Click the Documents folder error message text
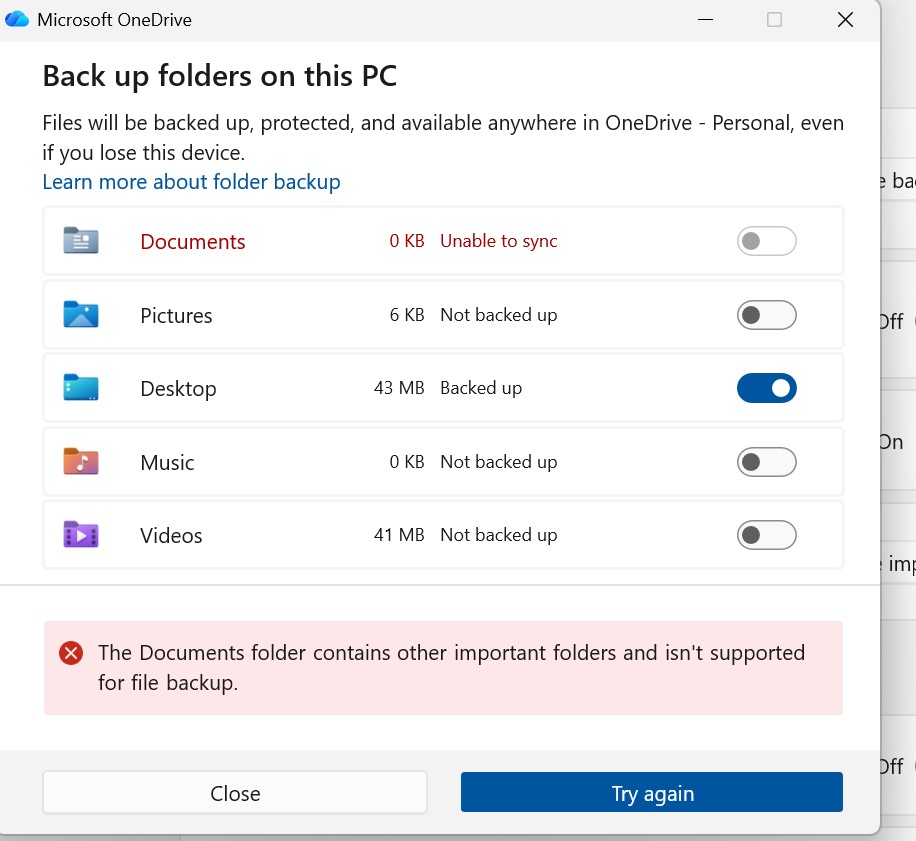Image resolution: width=916 pixels, height=841 pixels. tap(451, 667)
